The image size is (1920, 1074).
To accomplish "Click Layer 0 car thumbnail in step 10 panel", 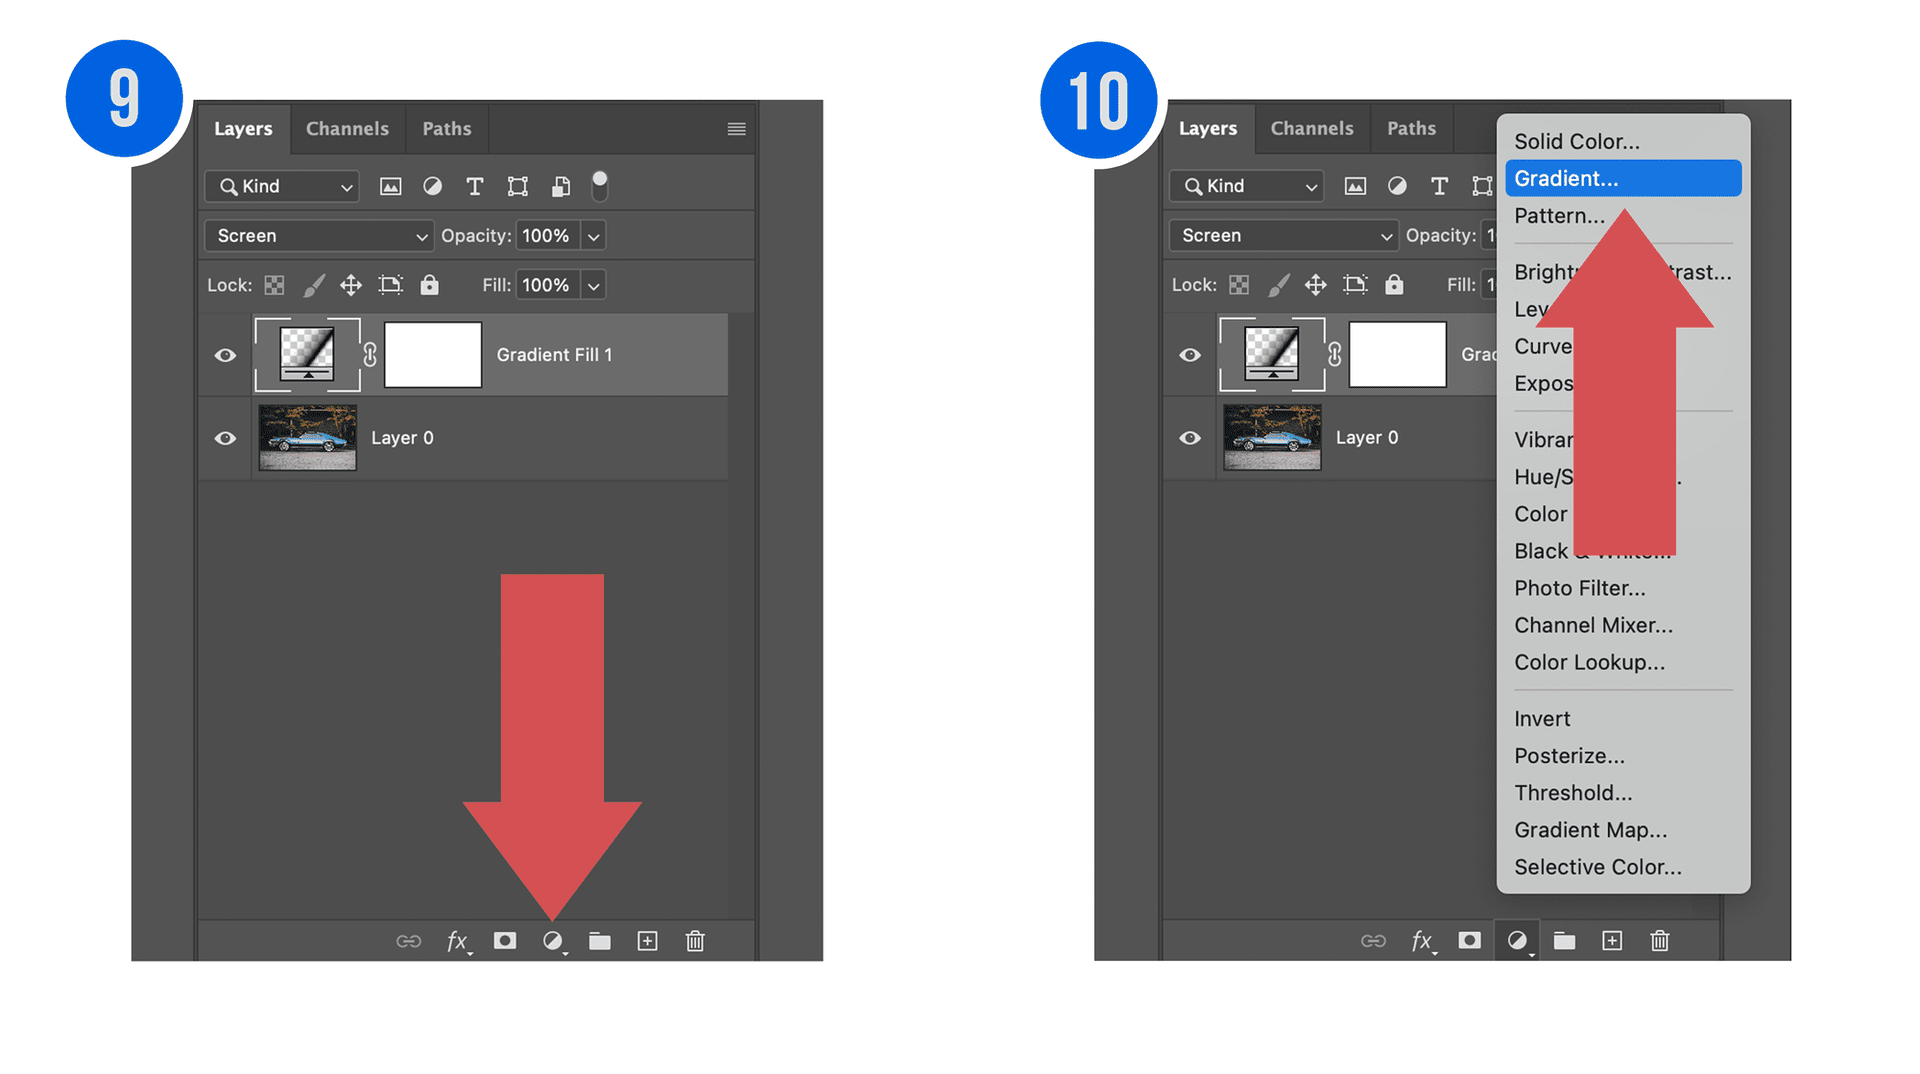I will pos(1272,437).
